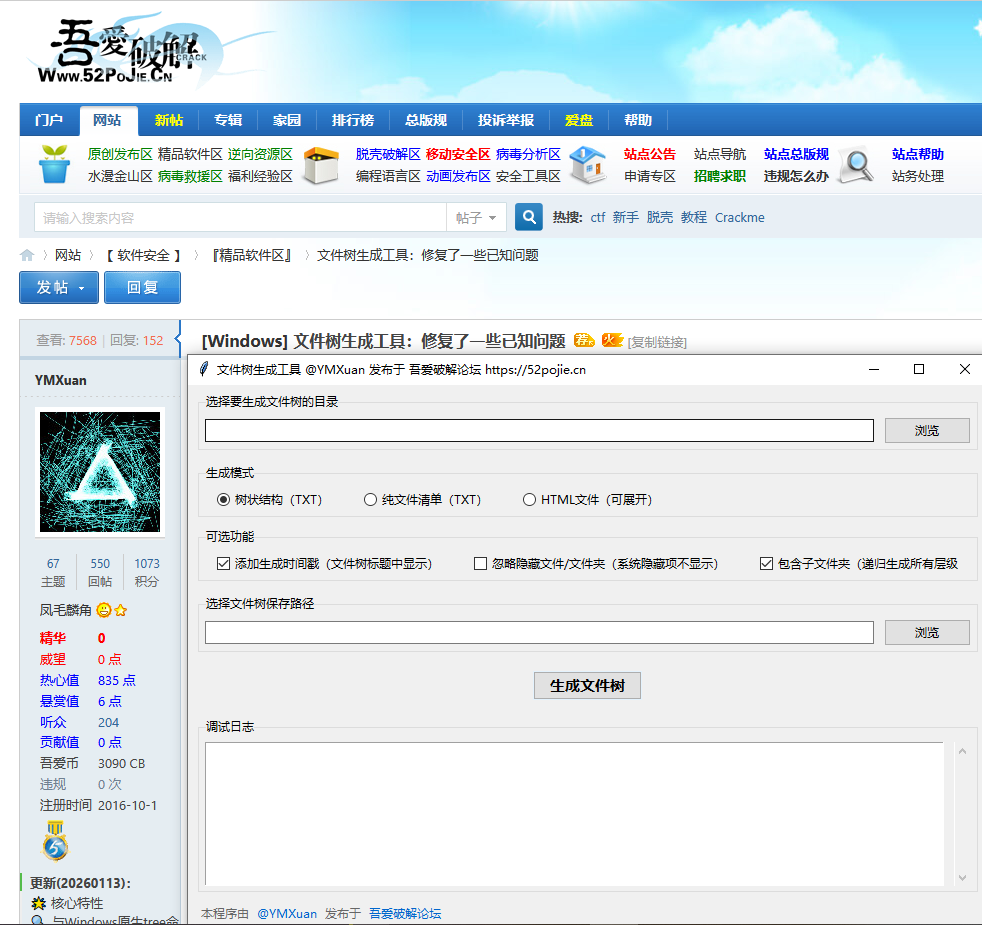
Task: Click the star icon beside 凤毛麟角
Action: (x=121, y=609)
